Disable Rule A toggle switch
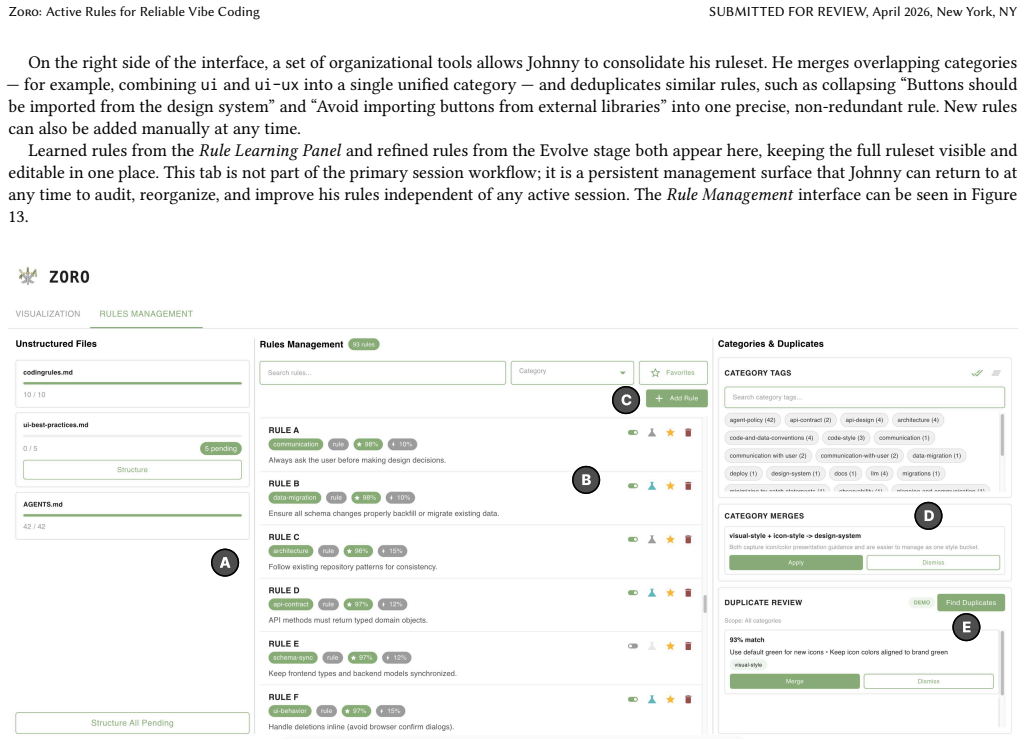The width and height of the screenshot is (1024, 740). [x=633, y=432]
